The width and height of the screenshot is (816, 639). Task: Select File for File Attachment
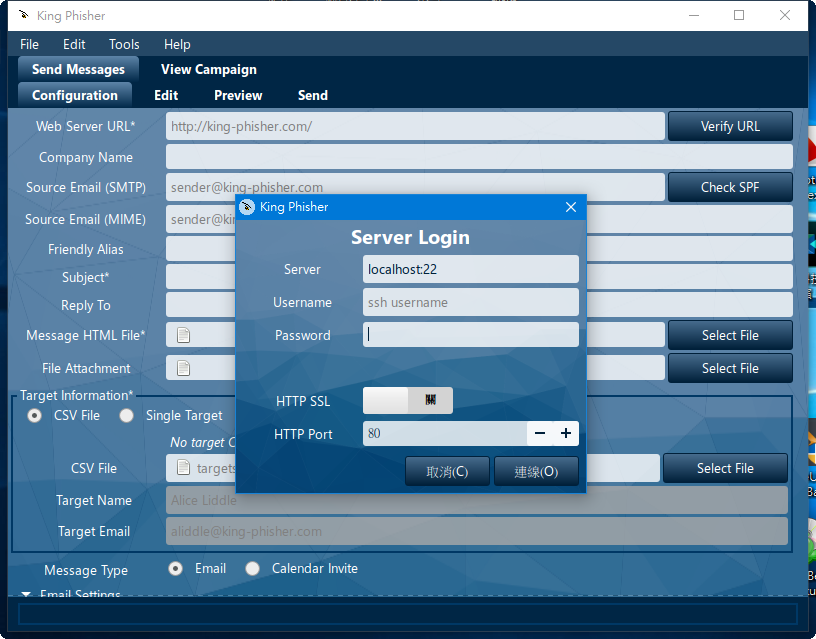[x=730, y=368]
